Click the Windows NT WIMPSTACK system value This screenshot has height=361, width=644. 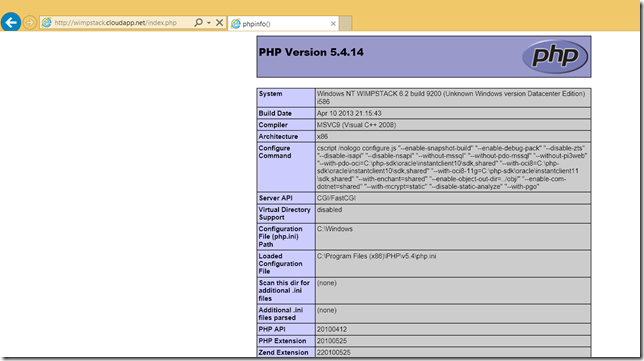pyautogui.click(x=451, y=98)
